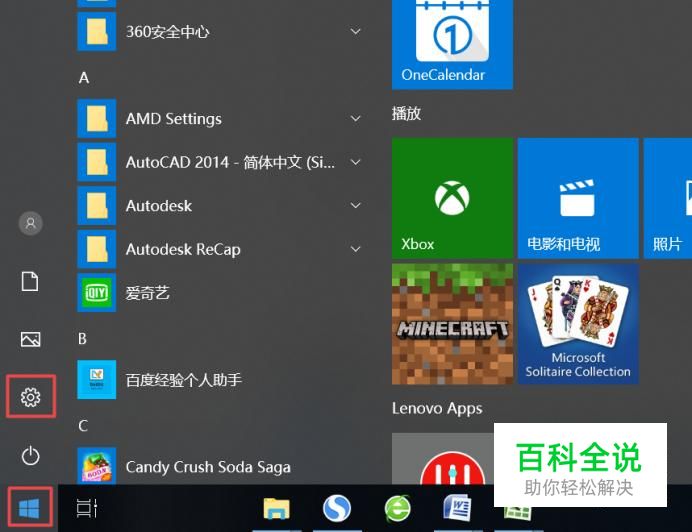The width and height of the screenshot is (692, 532).
Task: Open Word from the taskbar
Action: (457, 509)
